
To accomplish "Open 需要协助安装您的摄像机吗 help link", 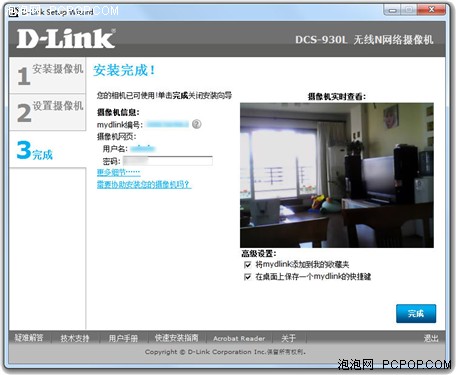I will click(x=144, y=184).
